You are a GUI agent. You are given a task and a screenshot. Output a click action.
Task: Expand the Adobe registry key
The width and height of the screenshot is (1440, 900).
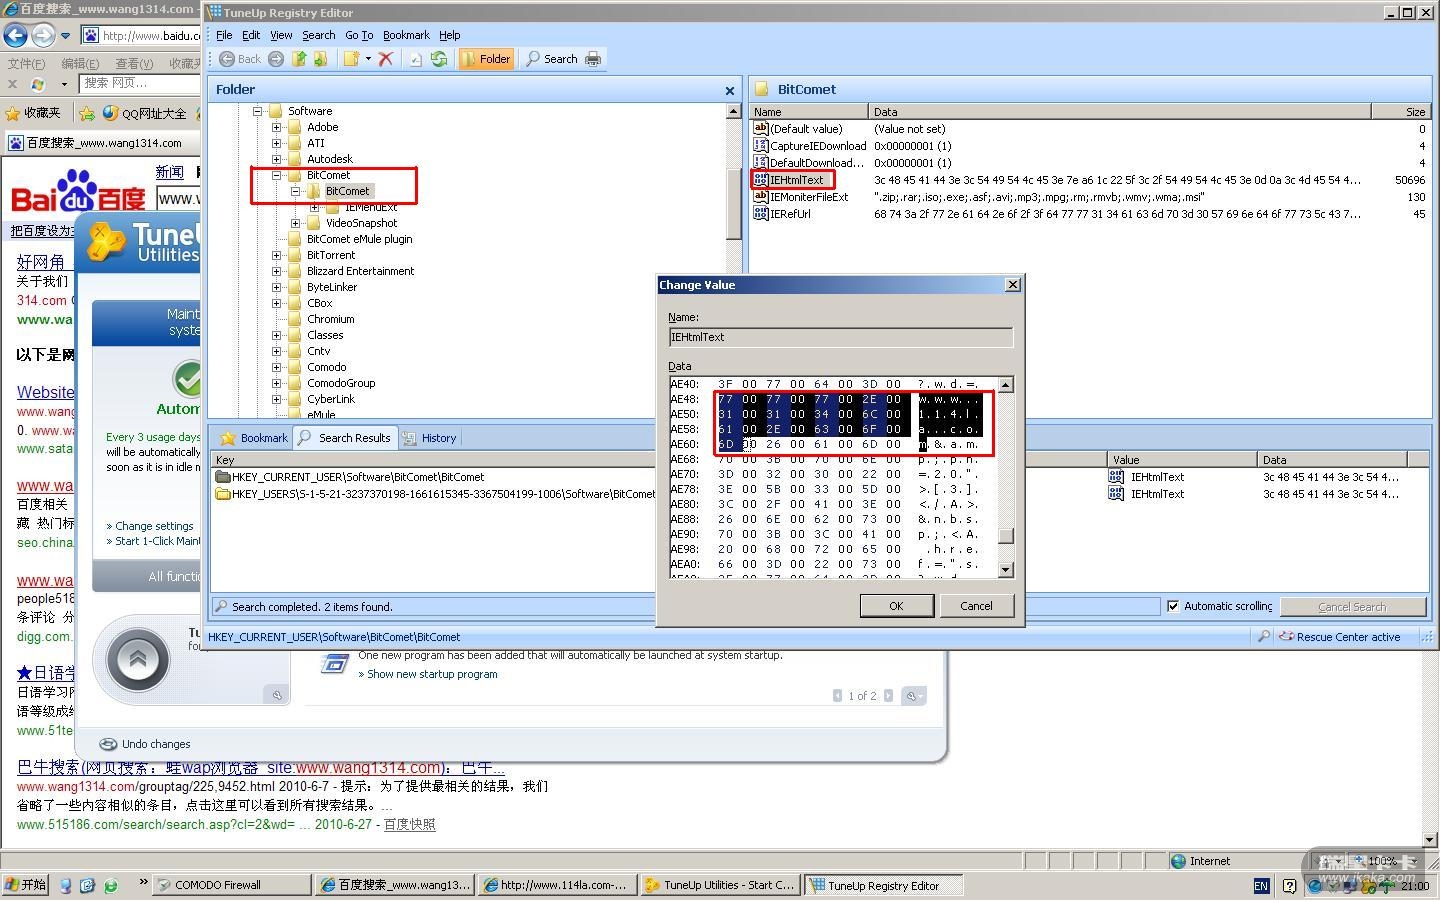[277, 127]
